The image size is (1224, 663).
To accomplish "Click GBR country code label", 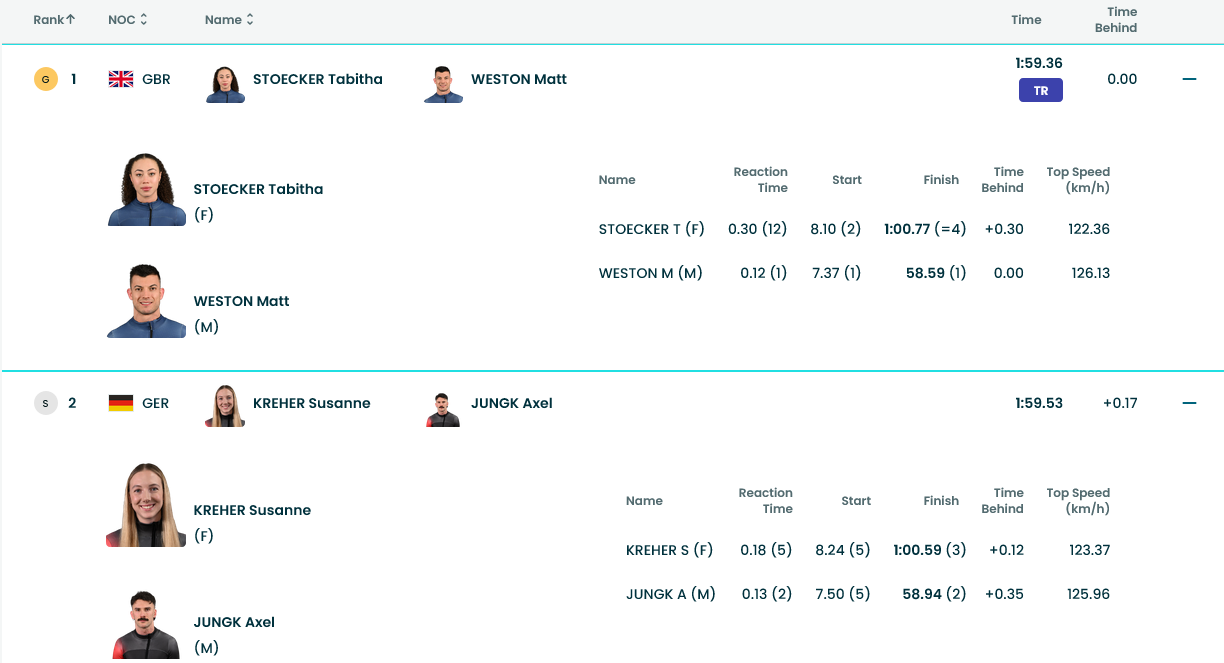I will click(157, 79).
